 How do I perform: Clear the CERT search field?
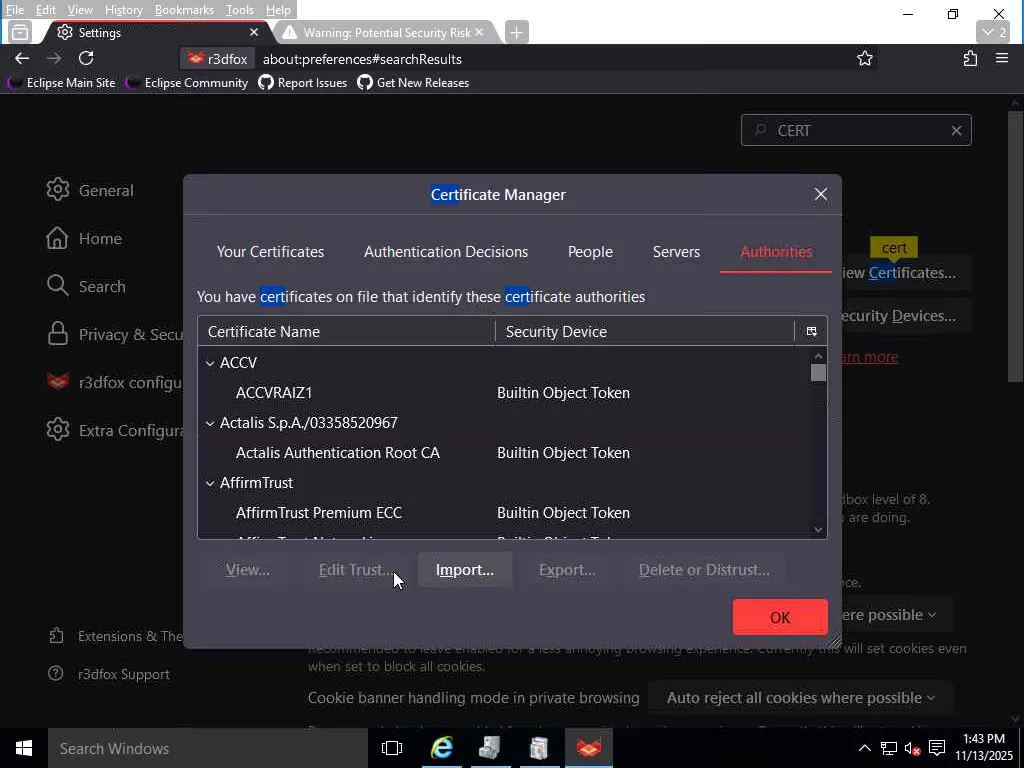[956, 131]
